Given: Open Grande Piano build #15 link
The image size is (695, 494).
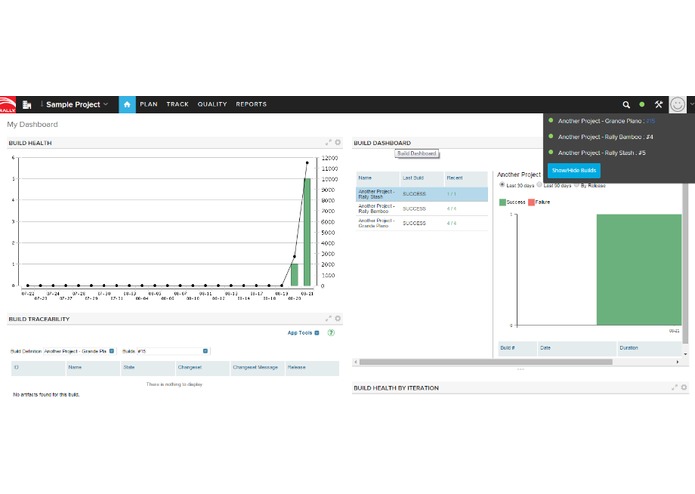Looking at the screenshot, I should click(650, 121).
